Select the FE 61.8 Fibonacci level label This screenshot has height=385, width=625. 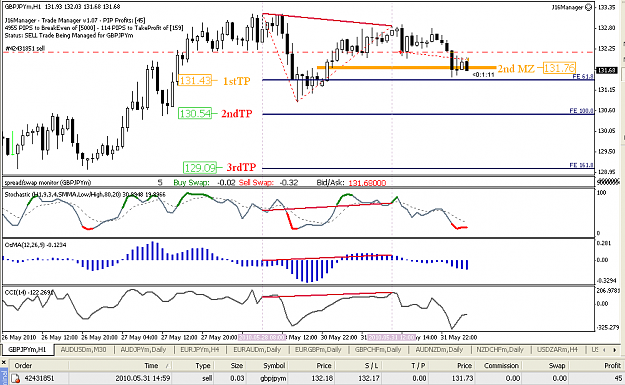[583, 77]
